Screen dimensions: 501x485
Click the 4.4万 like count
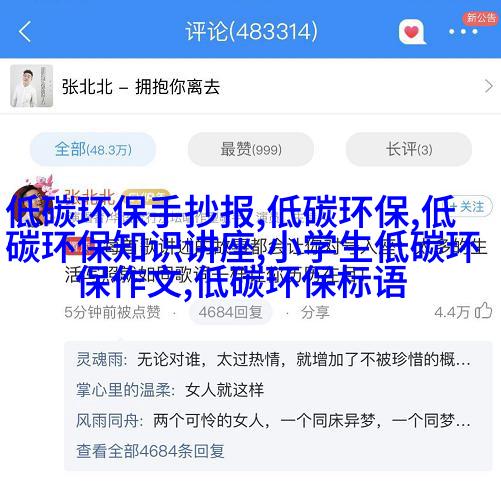tap(452, 312)
